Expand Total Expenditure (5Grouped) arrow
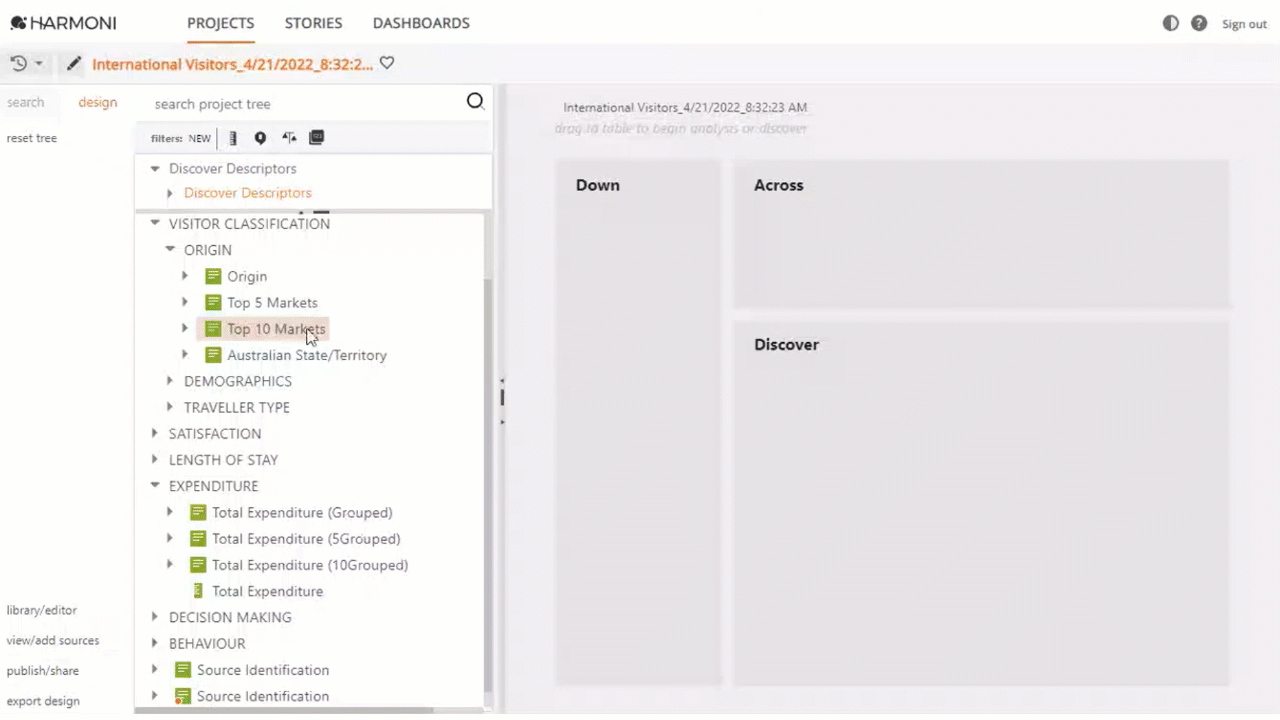This screenshot has height=720, width=1280. point(170,538)
